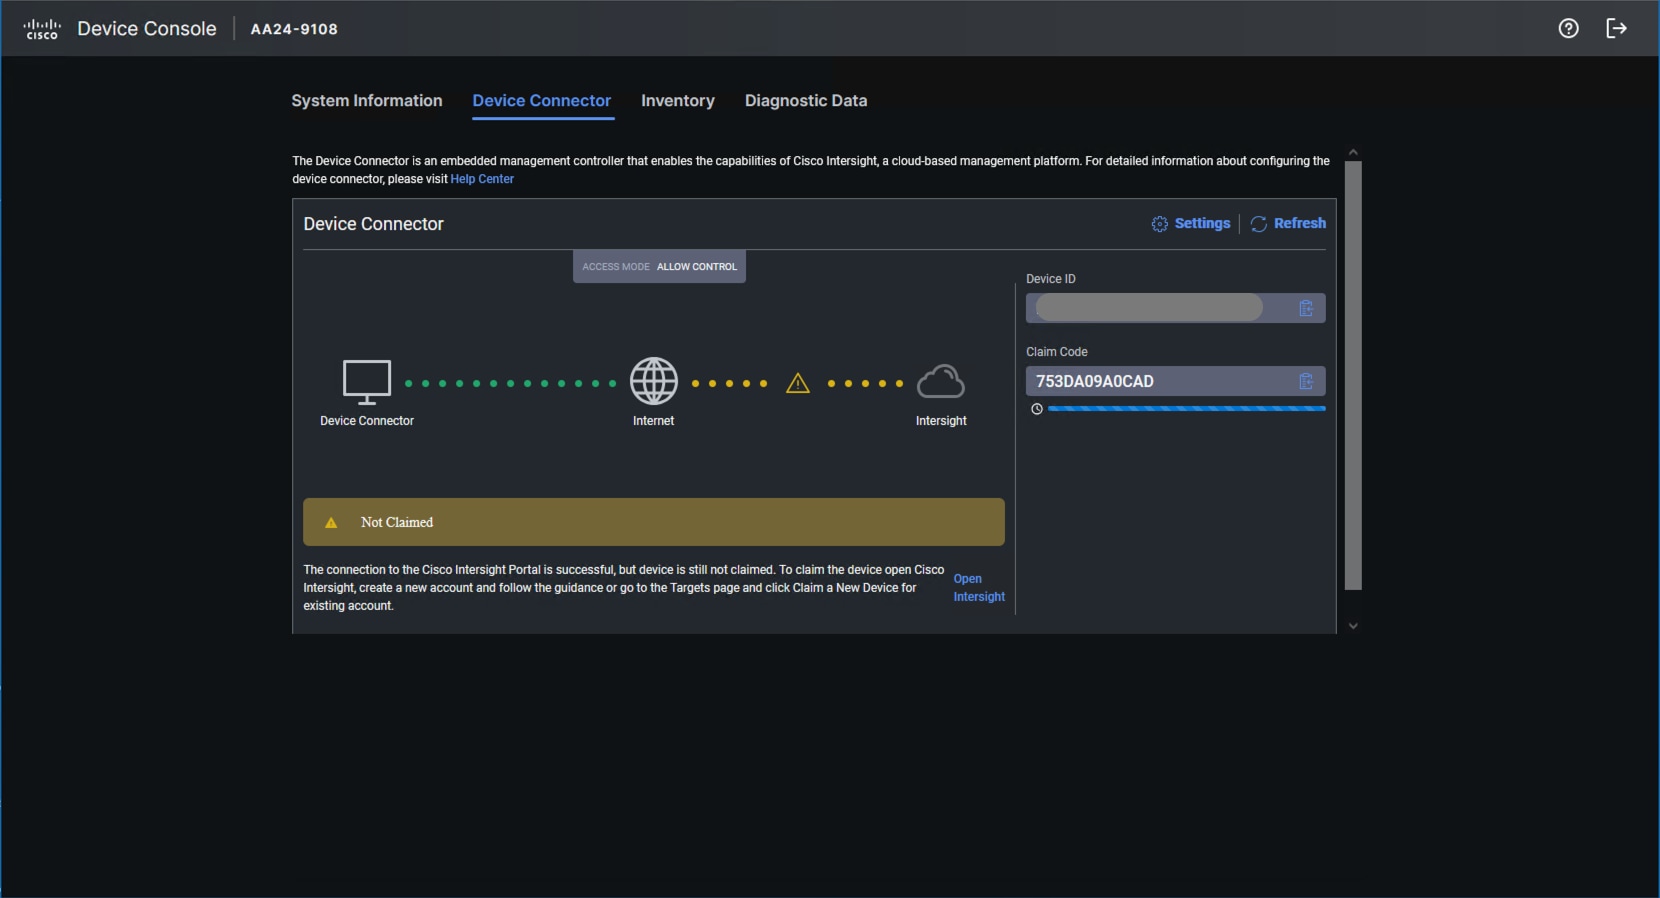Click the Refresh circular arrow icon
Image resolution: width=1660 pixels, height=898 pixels.
[x=1259, y=224]
